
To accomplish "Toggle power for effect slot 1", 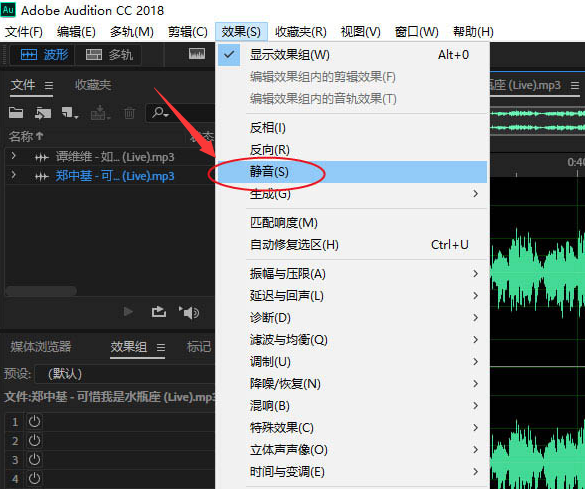I will (x=34, y=421).
